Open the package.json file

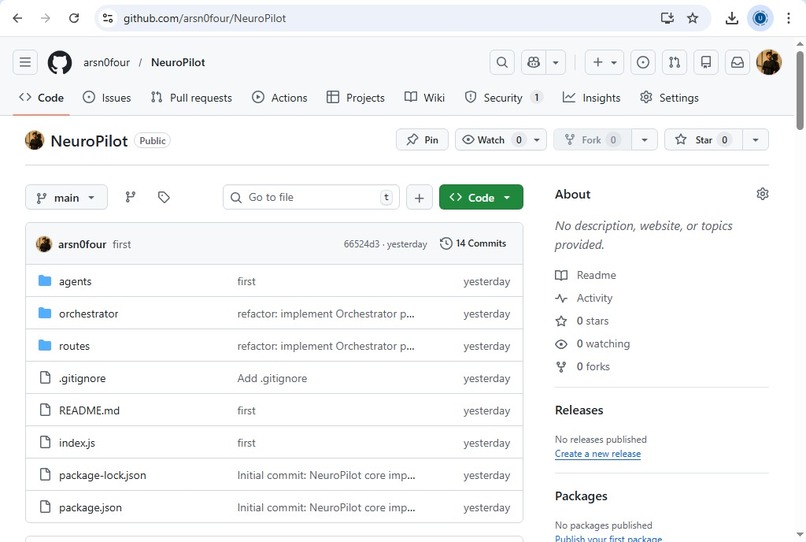[90, 508]
